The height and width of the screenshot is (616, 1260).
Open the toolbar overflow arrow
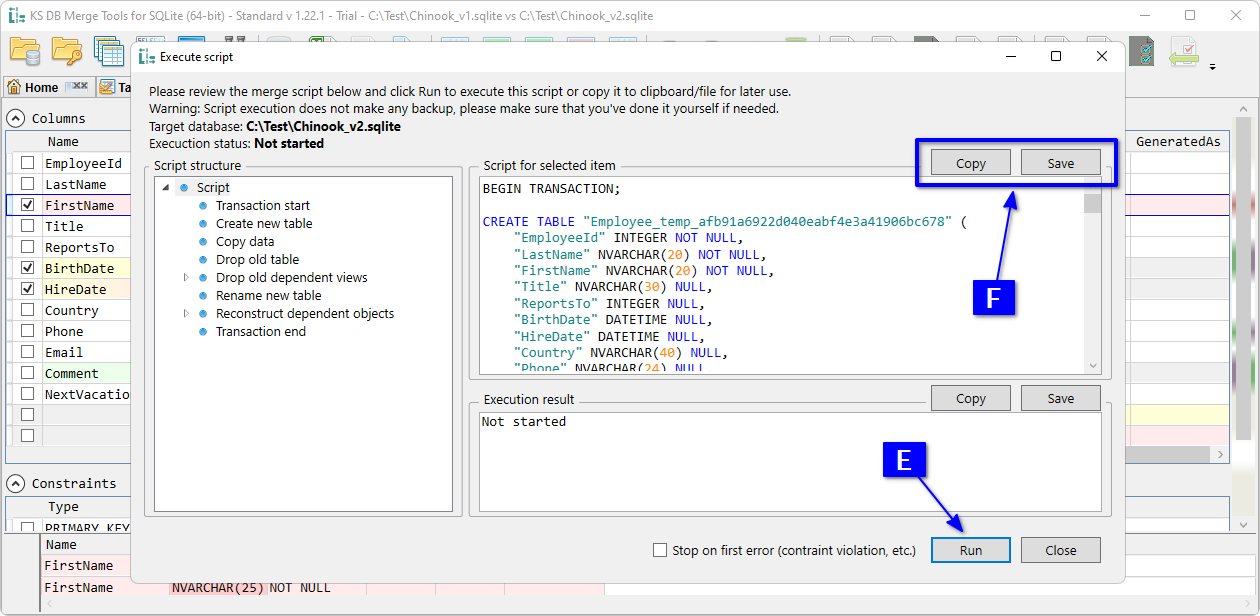[x=1213, y=68]
